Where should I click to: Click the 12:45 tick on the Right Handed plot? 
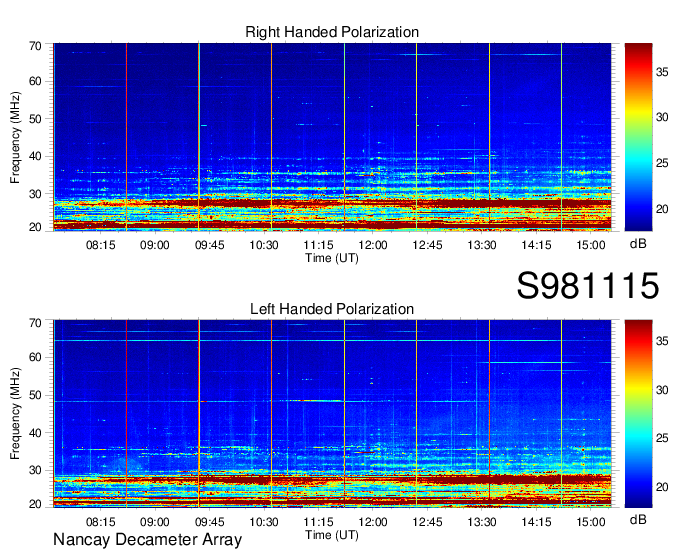point(428,245)
